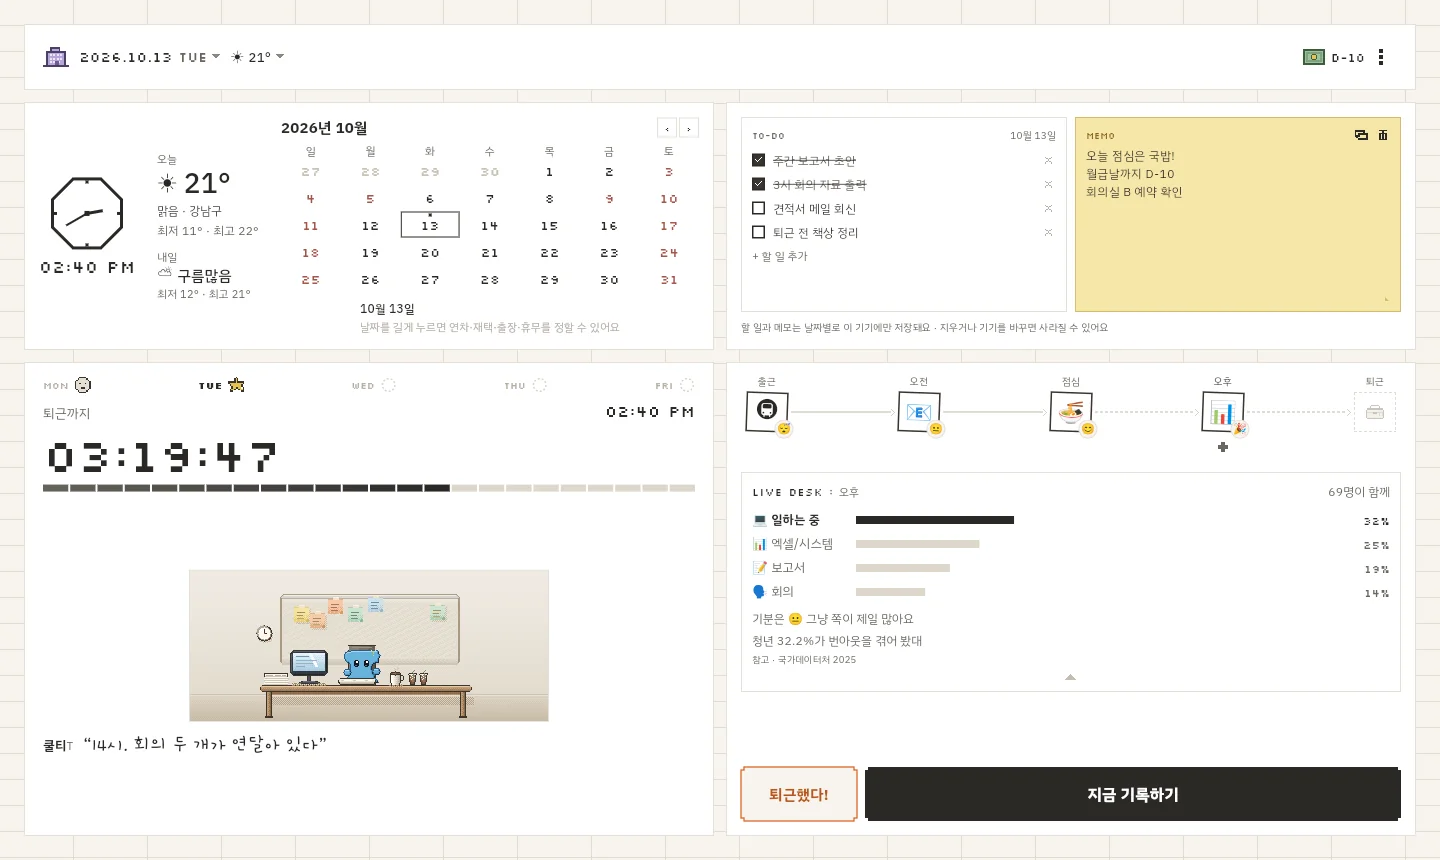
Task: Click the 퇴근했다! button
Action: [x=798, y=794]
